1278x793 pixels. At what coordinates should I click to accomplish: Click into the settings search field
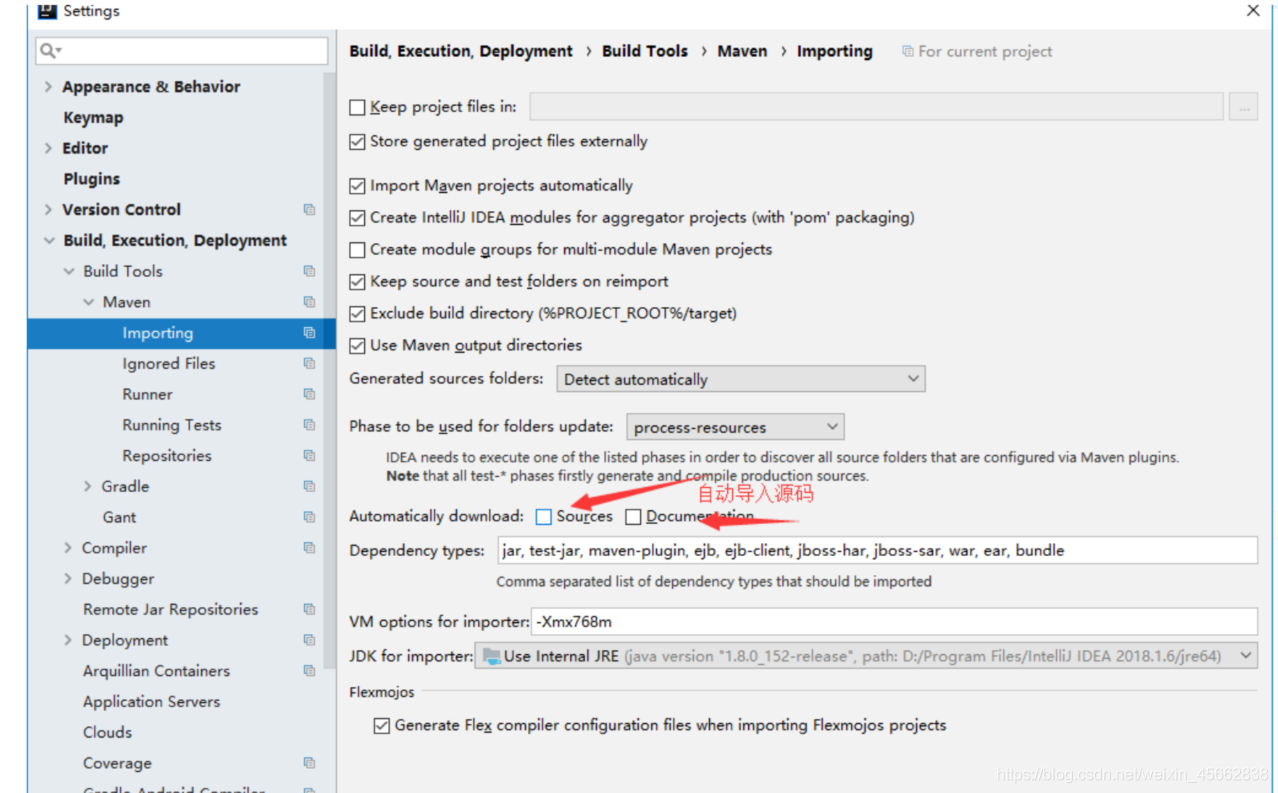182,50
